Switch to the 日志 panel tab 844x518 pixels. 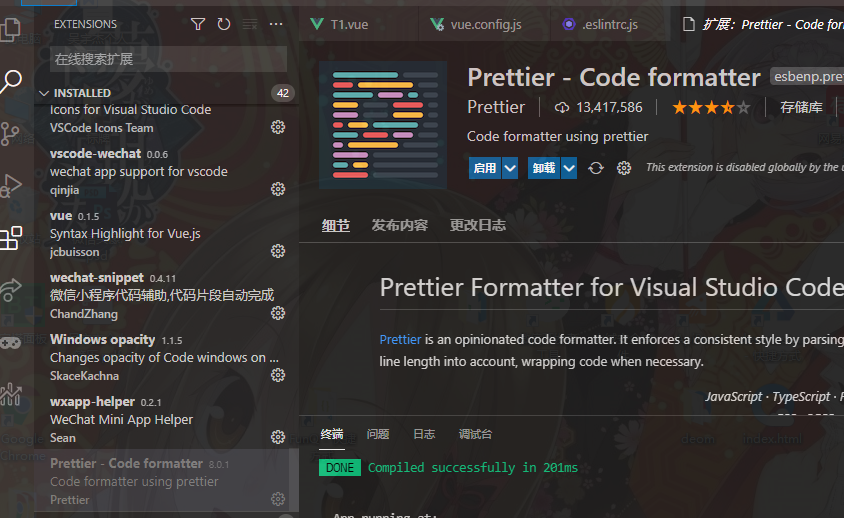[424, 434]
